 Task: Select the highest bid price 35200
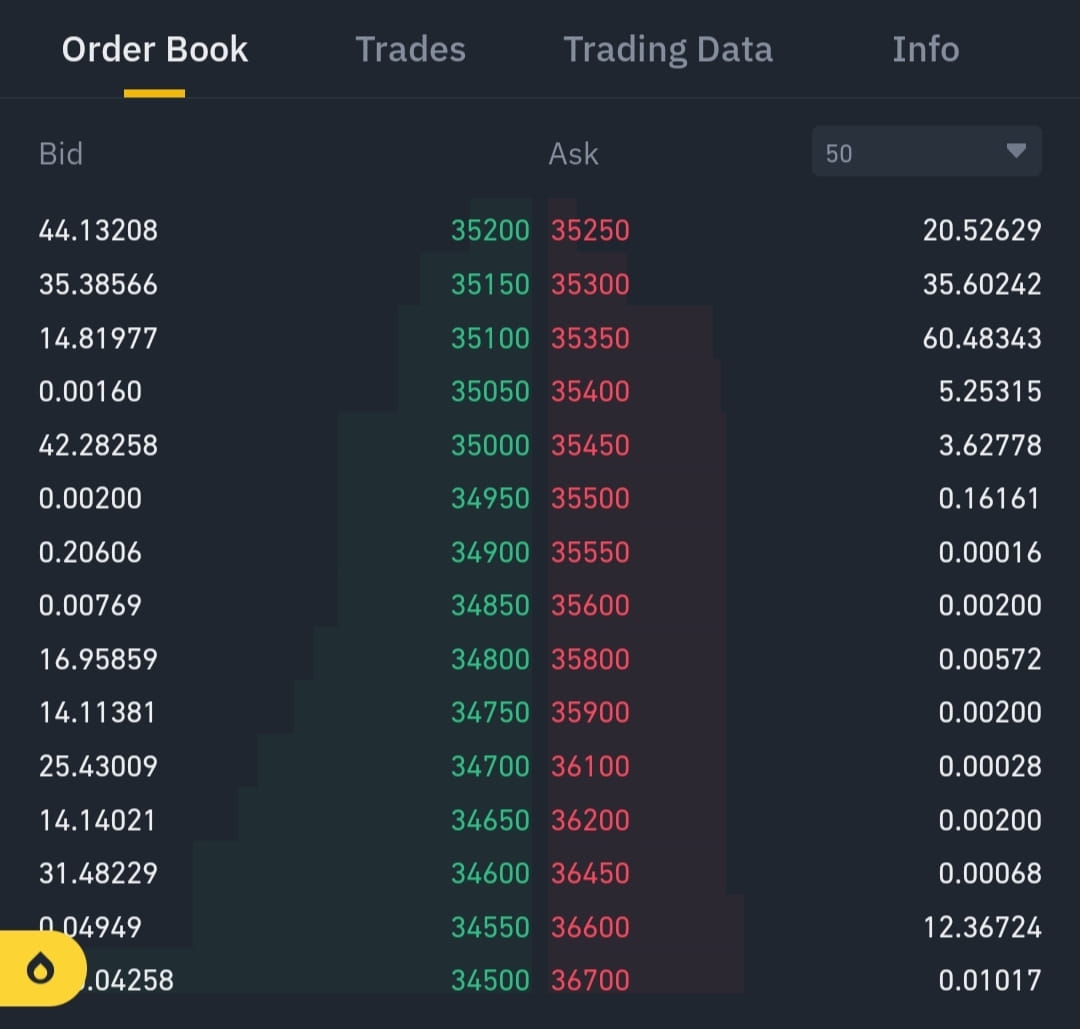(x=490, y=230)
